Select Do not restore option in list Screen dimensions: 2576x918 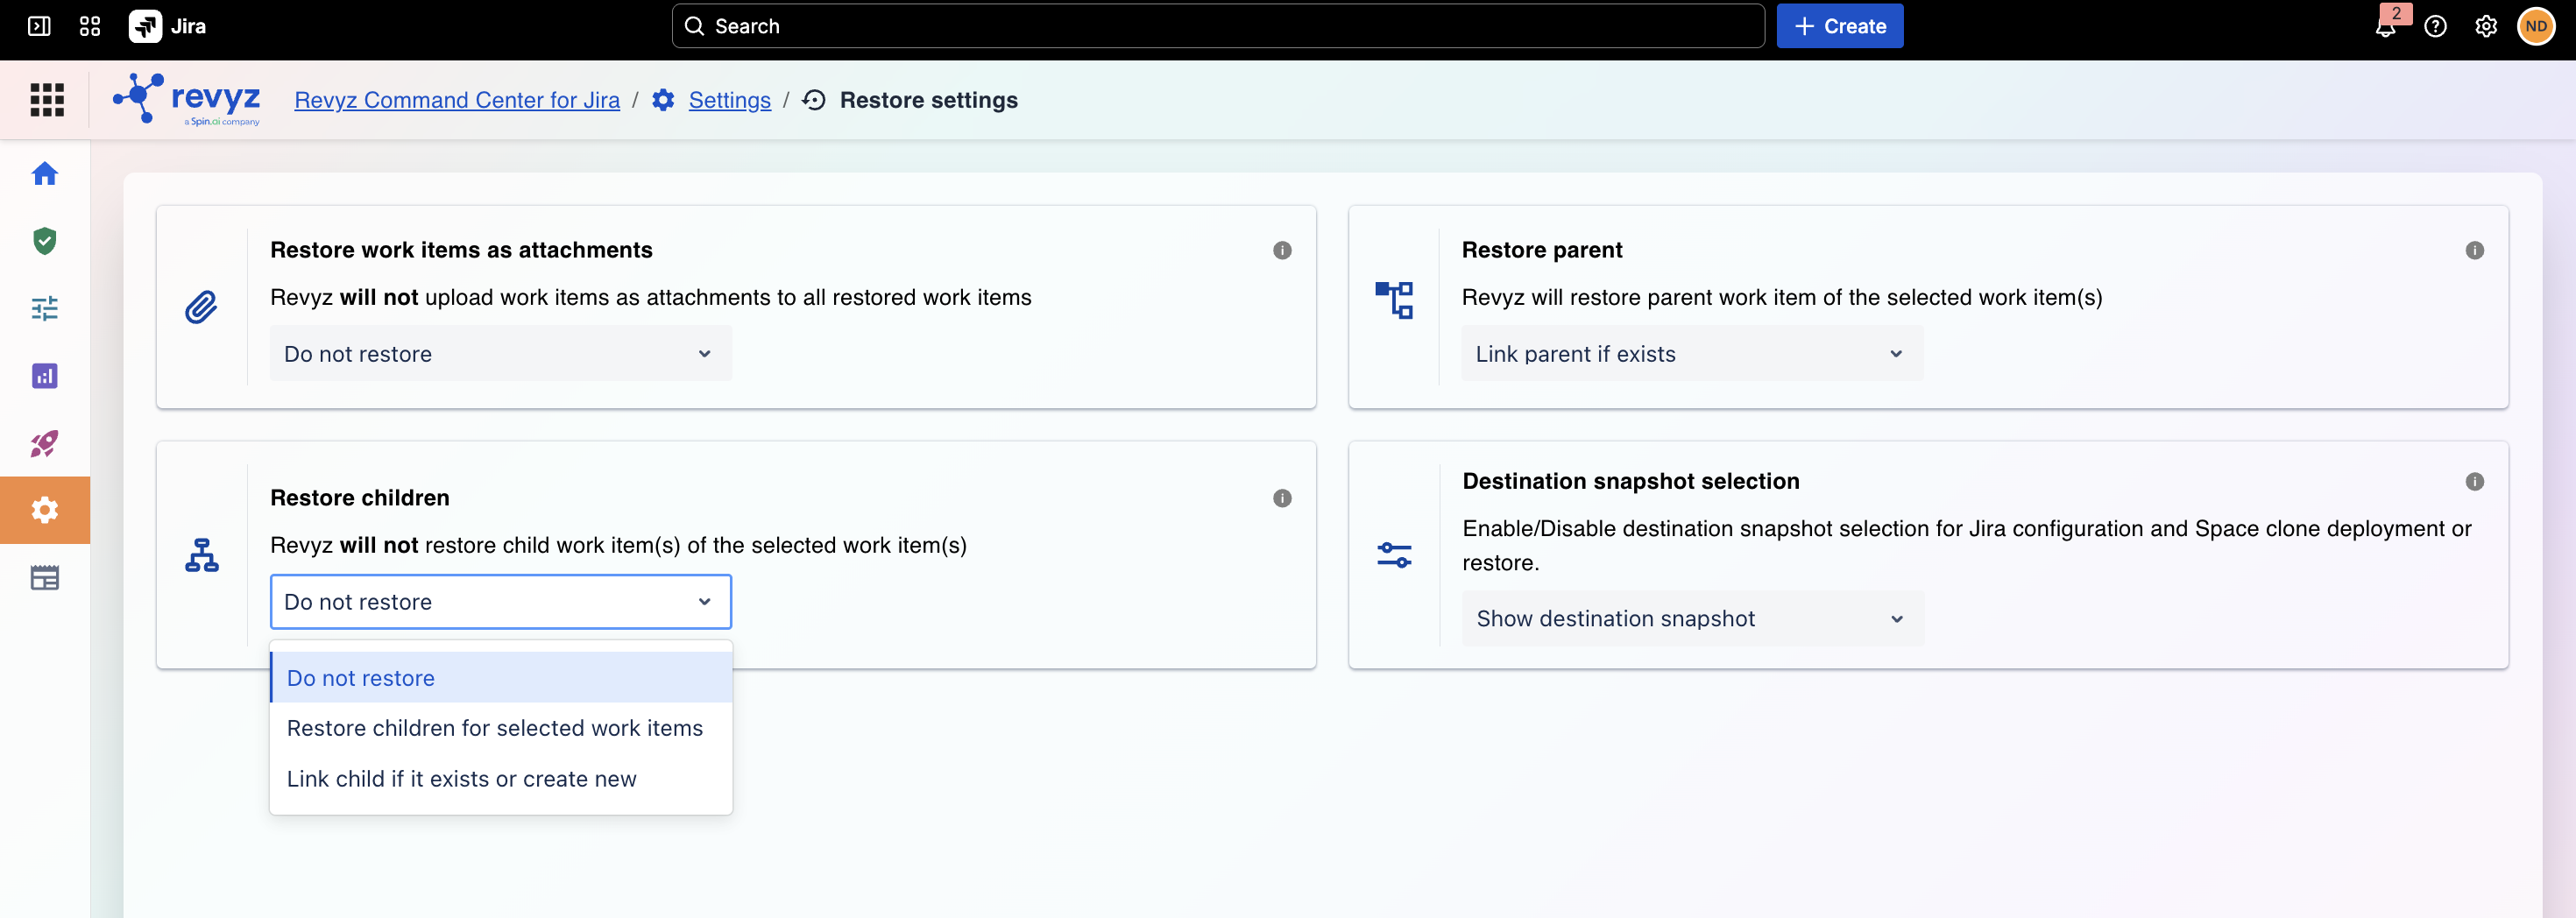click(x=501, y=678)
